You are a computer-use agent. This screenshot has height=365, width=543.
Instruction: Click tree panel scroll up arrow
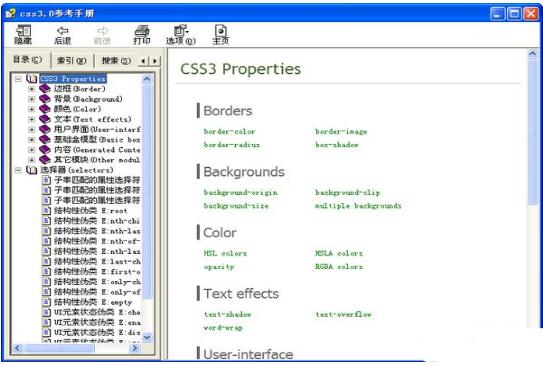click(147, 79)
